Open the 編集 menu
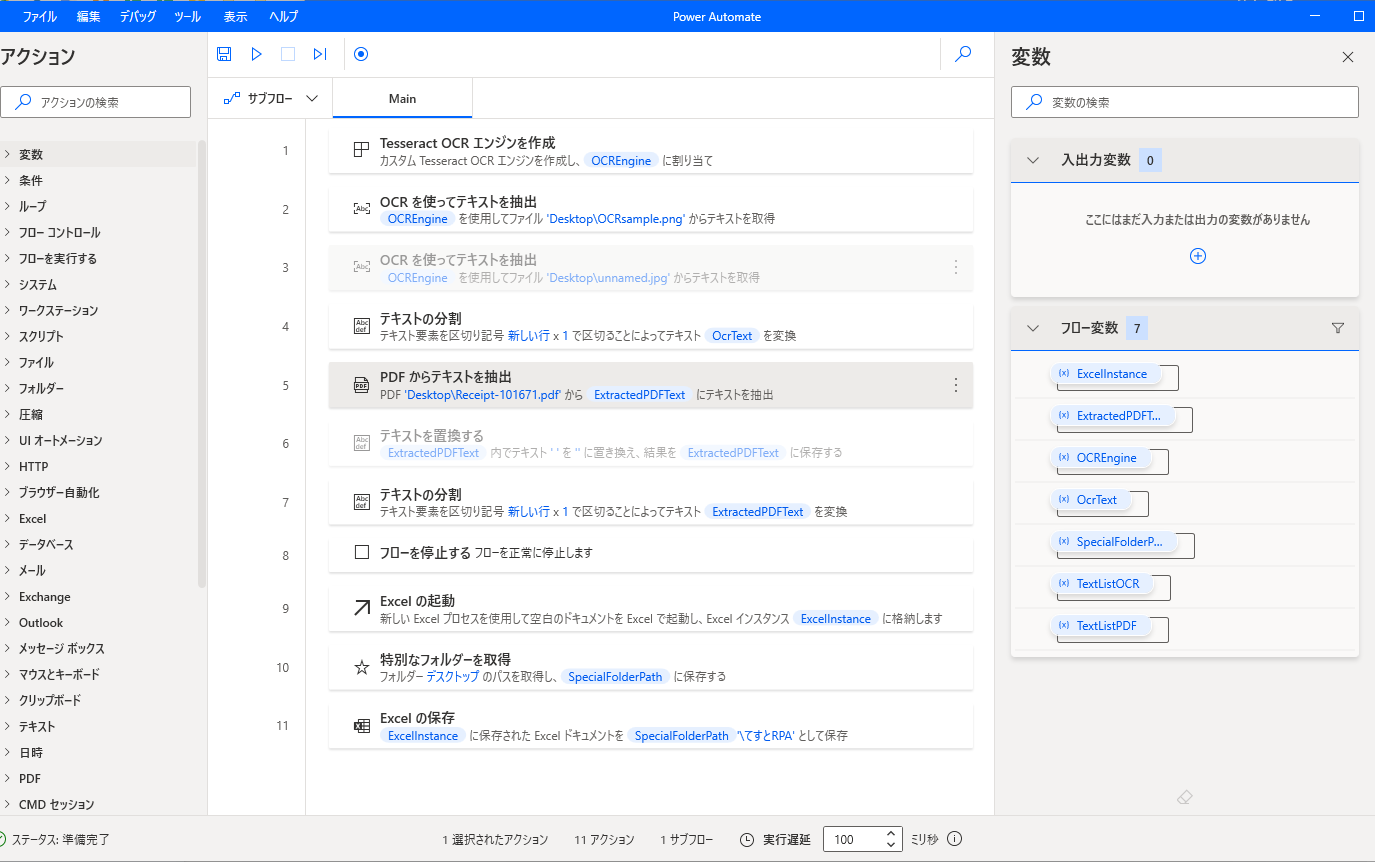Image resolution: width=1375 pixels, height=862 pixels. click(x=89, y=17)
